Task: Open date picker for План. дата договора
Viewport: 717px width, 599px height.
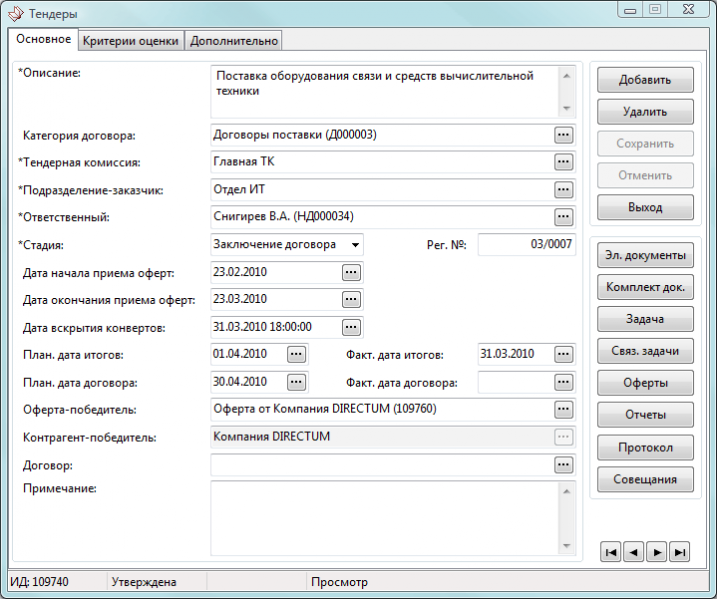Action: click(x=296, y=382)
